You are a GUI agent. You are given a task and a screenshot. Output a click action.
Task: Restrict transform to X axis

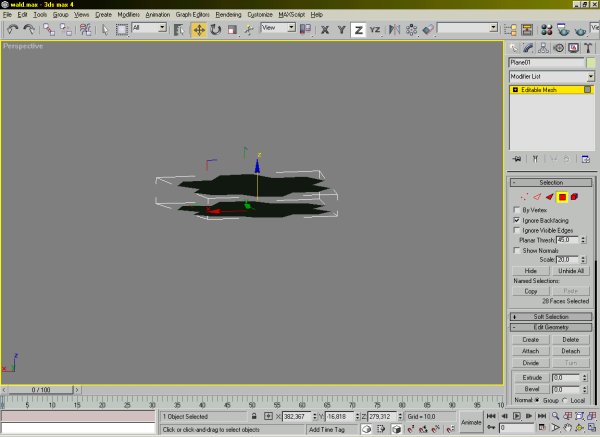click(326, 30)
